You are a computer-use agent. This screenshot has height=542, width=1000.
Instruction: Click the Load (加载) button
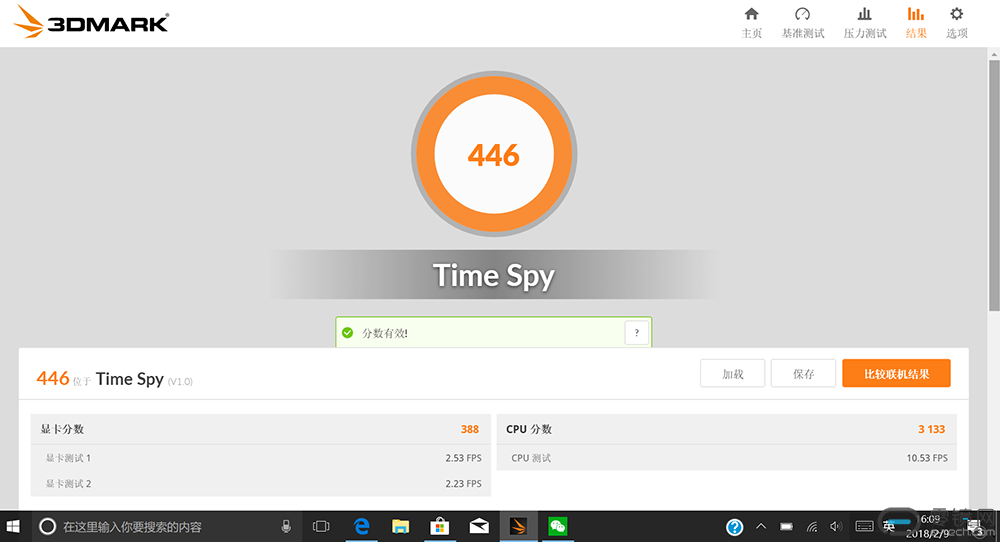(x=732, y=374)
